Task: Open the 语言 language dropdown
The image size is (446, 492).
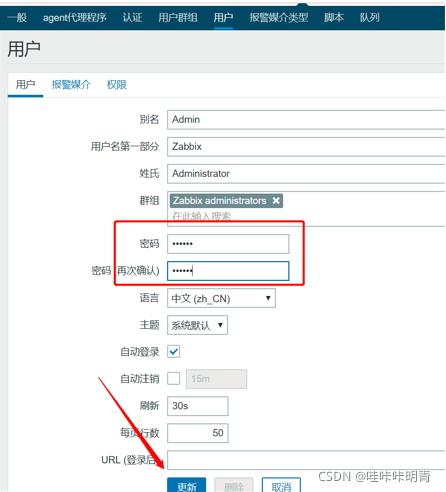Action: (x=221, y=298)
